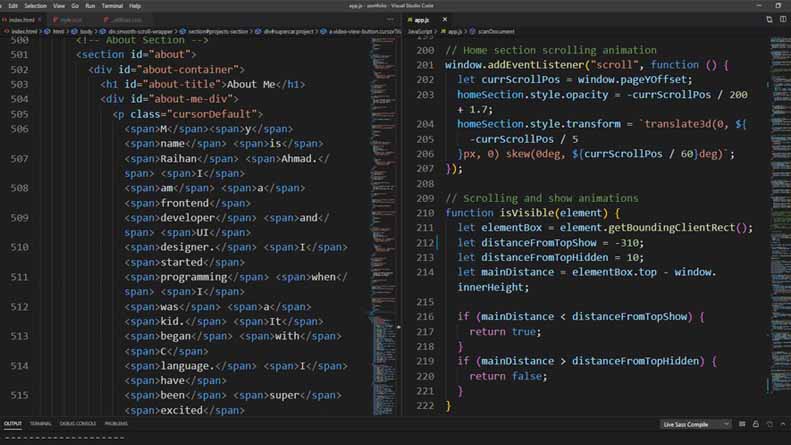Click line number 515 in left editor
791x445 pixels.
(19, 395)
